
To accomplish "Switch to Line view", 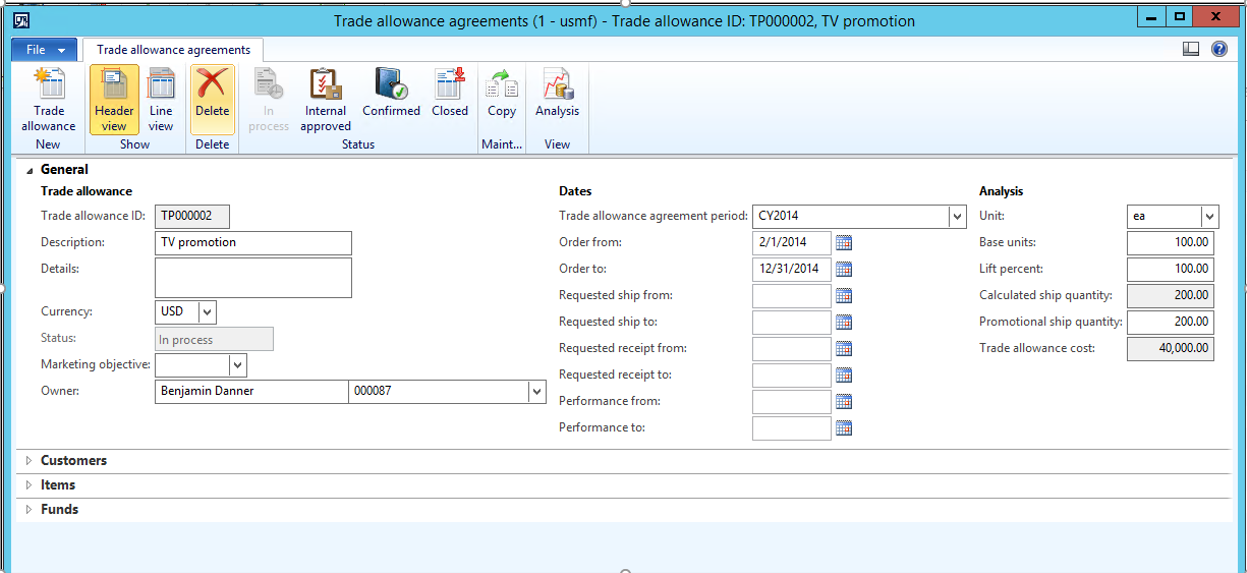I will tap(160, 100).
